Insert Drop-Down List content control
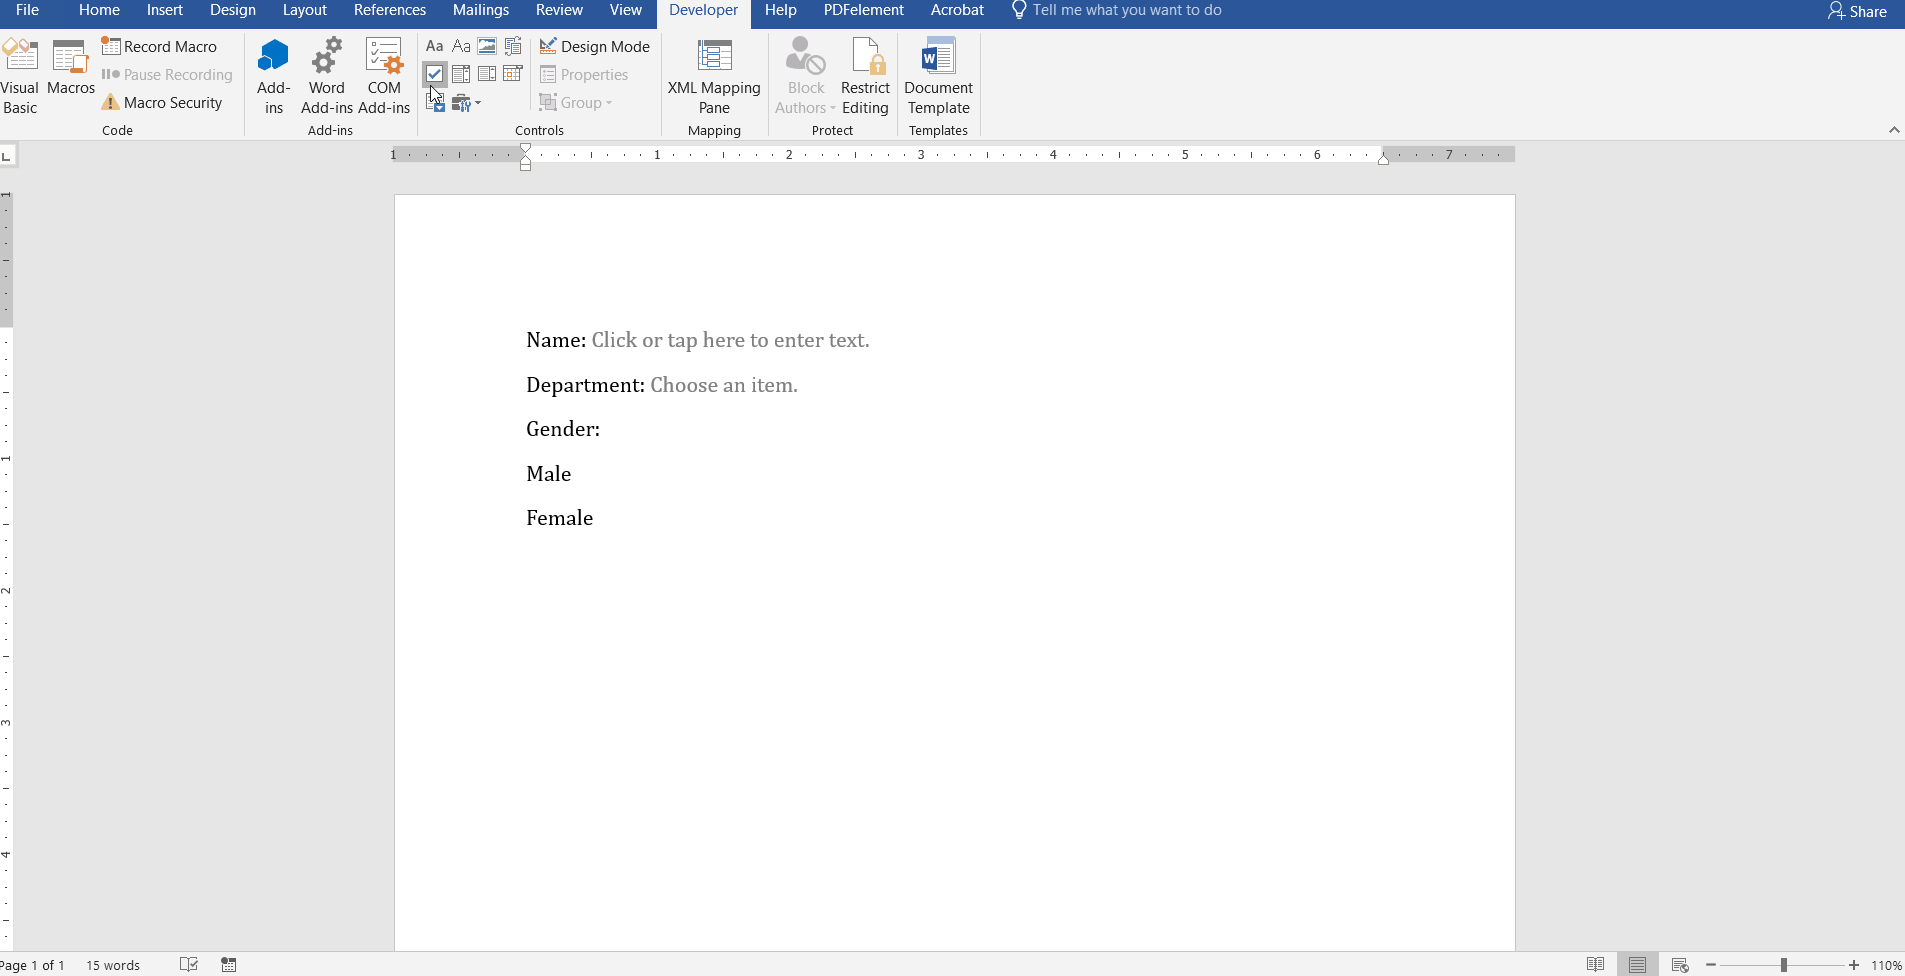 coord(487,74)
